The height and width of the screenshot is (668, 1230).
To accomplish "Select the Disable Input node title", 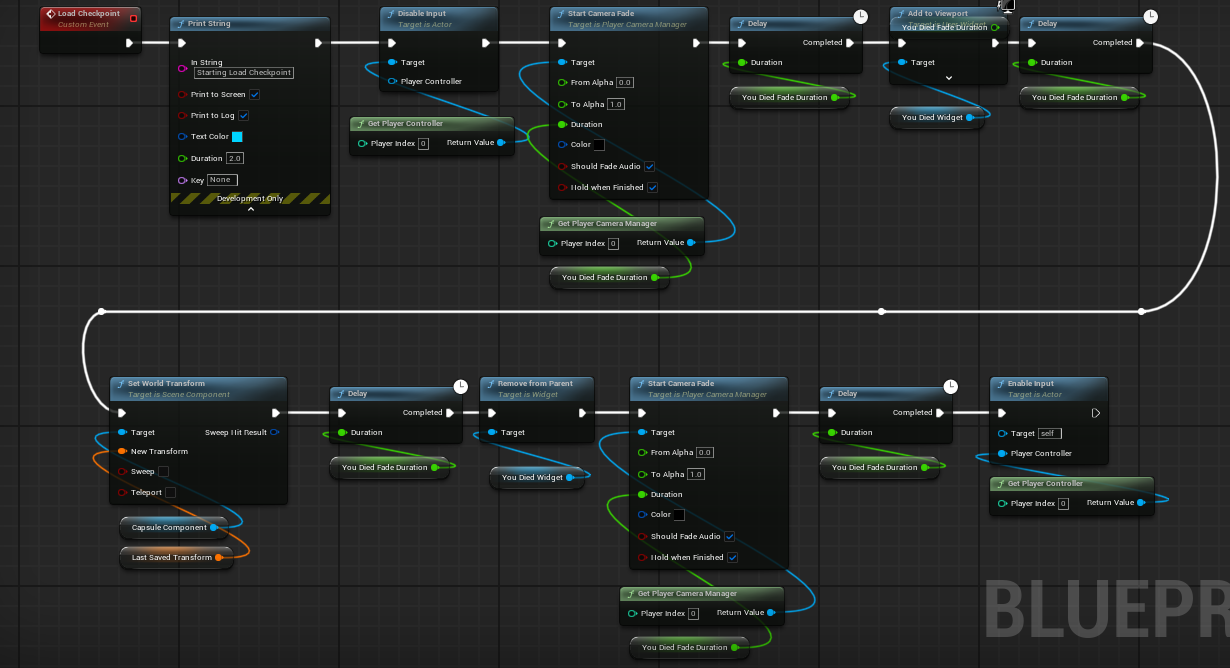I will (x=422, y=14).
